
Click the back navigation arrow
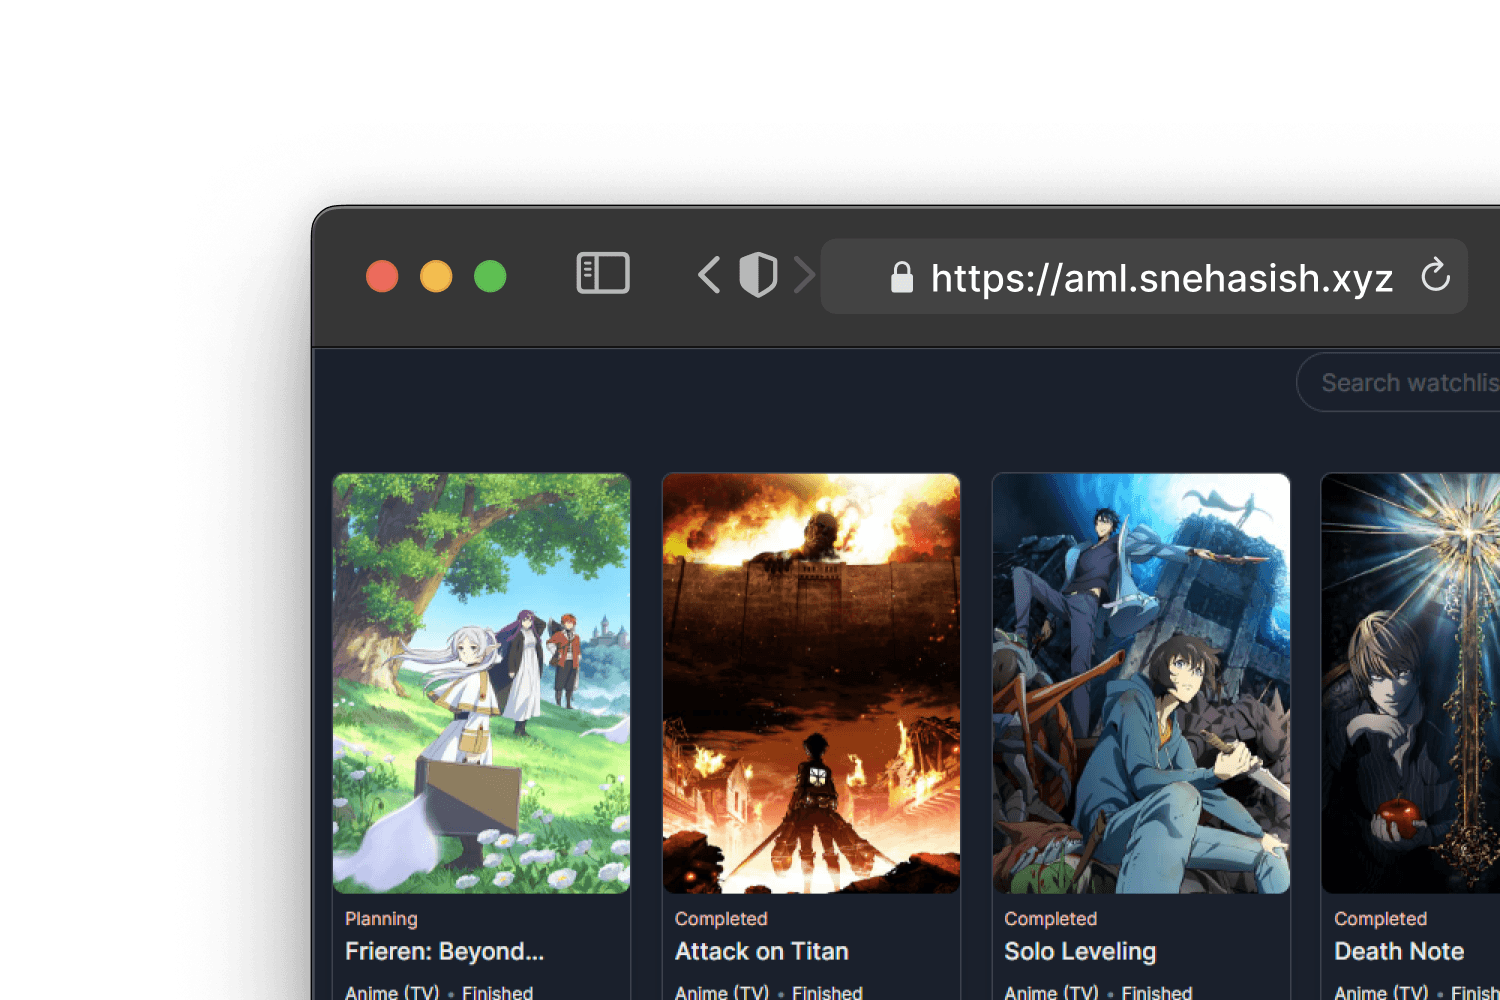click(709, 275)
